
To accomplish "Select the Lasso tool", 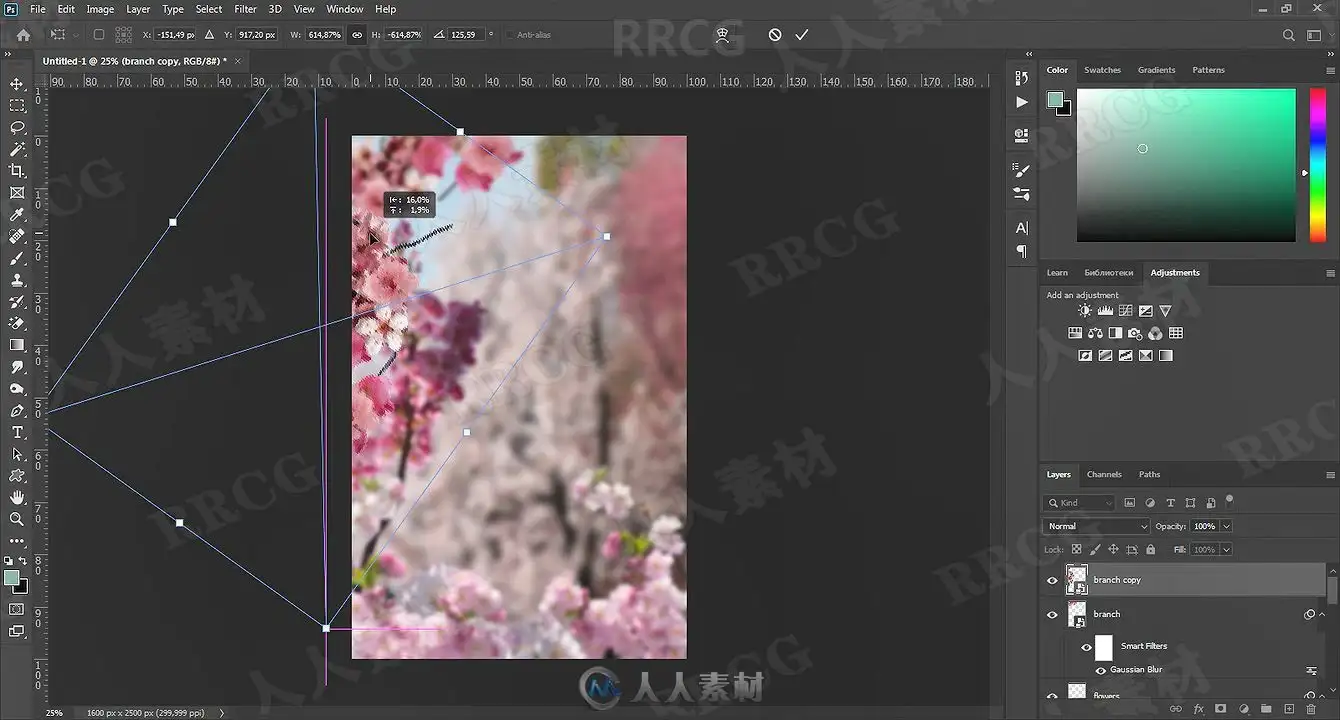I will (x=17, y=127).
